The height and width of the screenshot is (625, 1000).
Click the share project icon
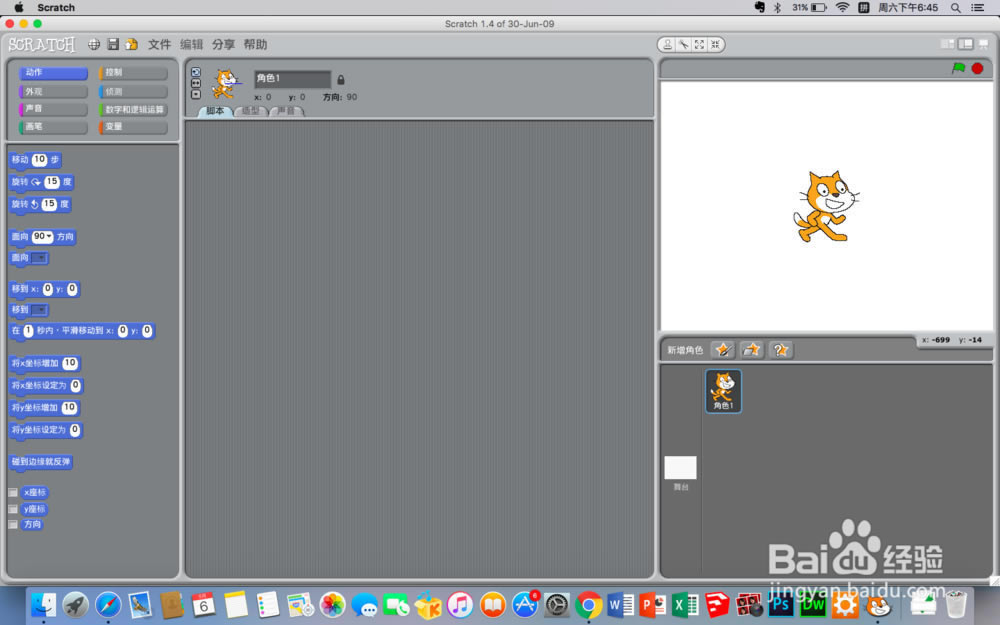(x=131, y=44)
